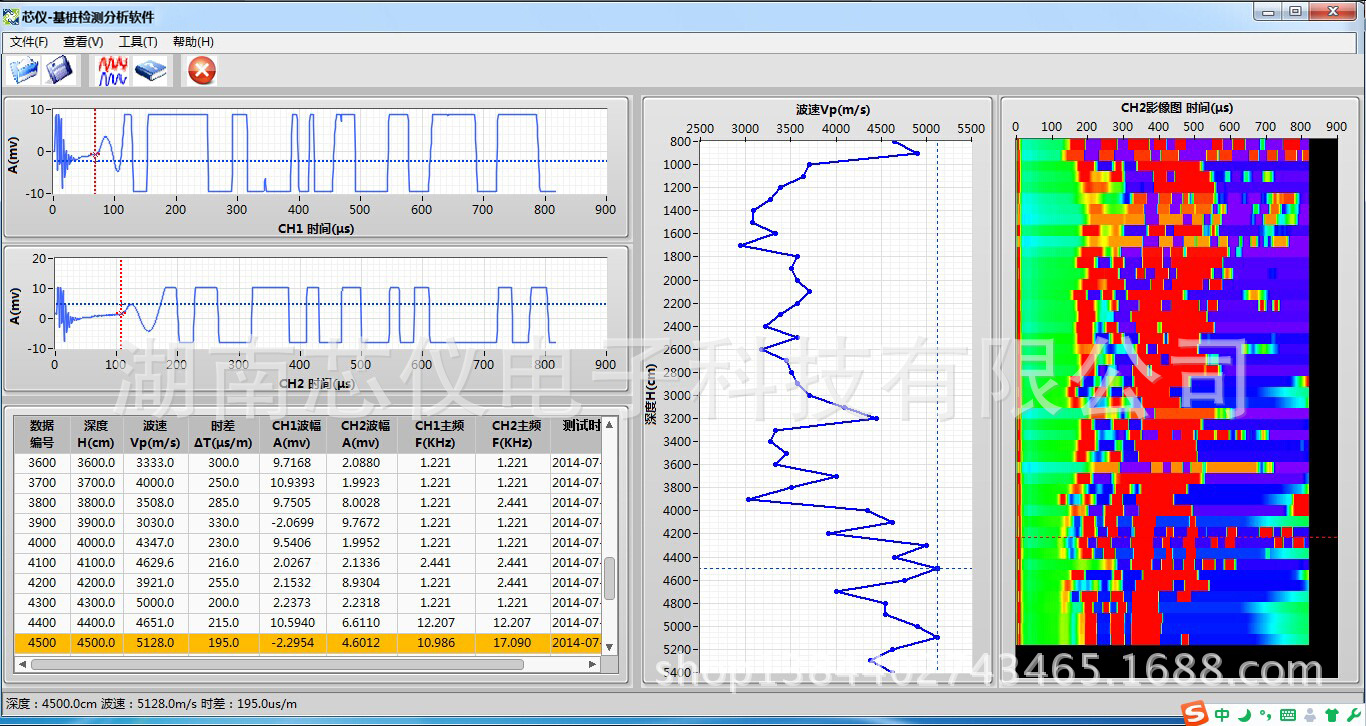Open the 文件(F) menu
1366x726 pixels.
(29, 42)
